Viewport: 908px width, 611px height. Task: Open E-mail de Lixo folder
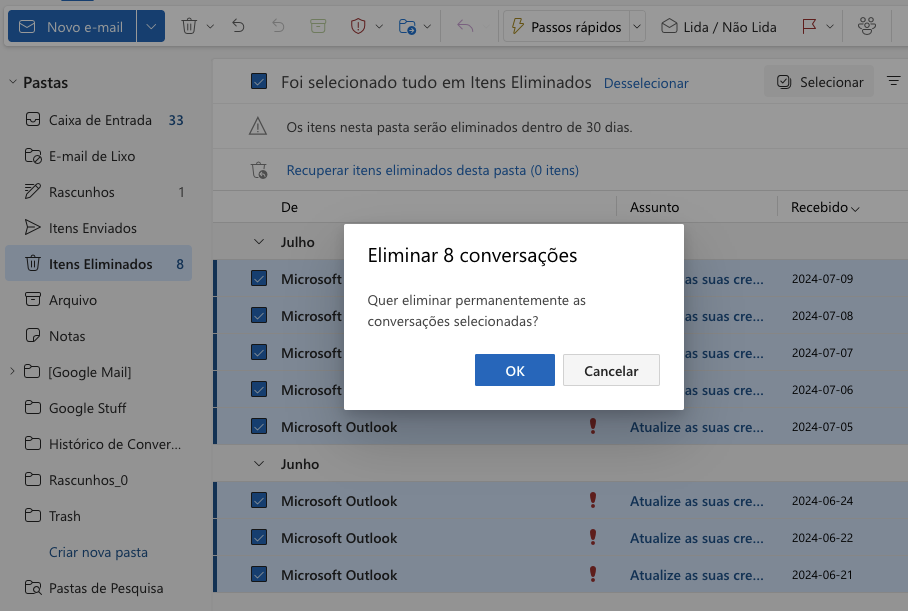tap(98, 156)
